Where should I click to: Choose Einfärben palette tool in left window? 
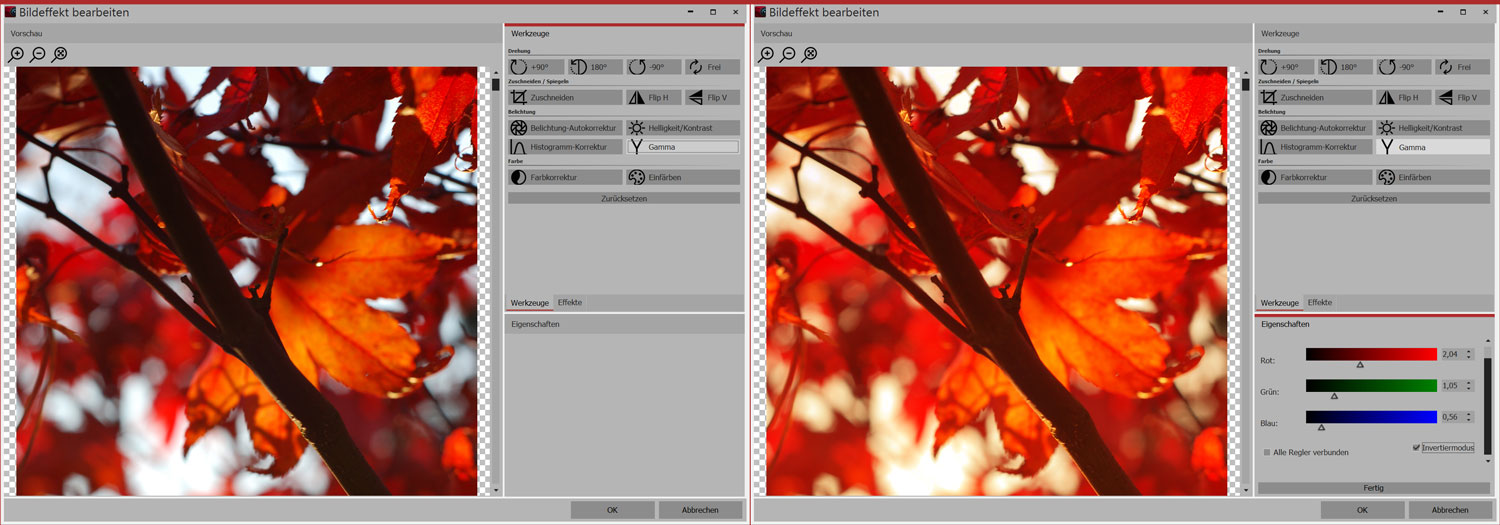[682, 177]
